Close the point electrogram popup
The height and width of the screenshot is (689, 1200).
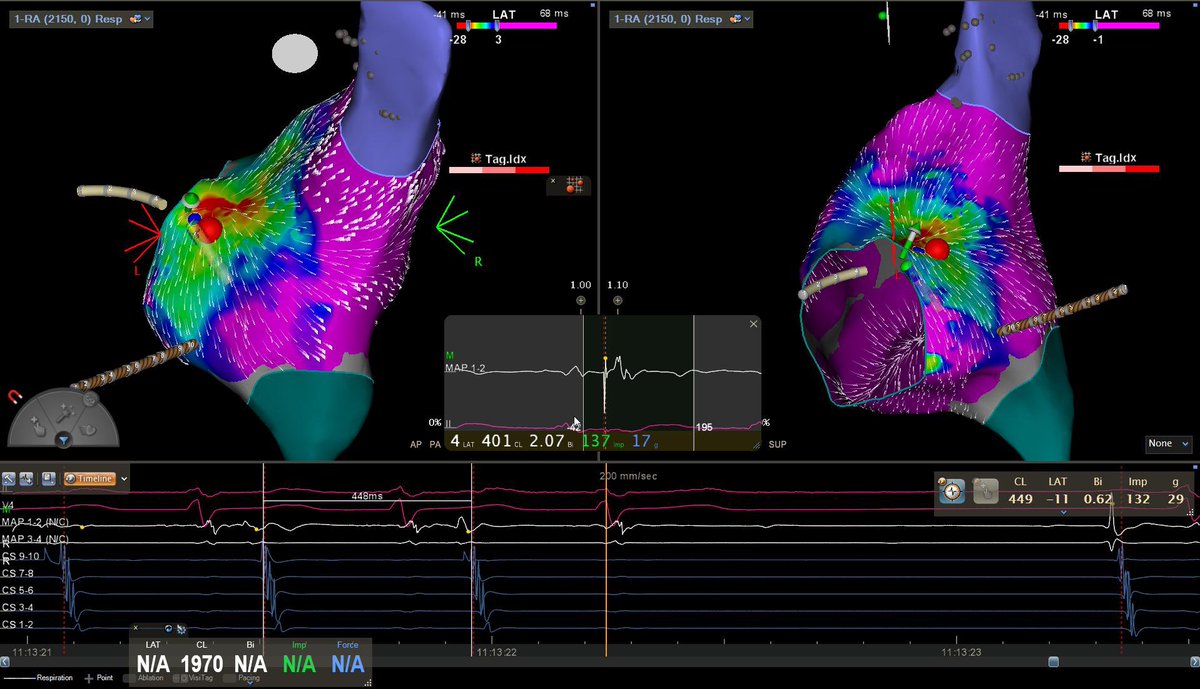click(754, 324)
